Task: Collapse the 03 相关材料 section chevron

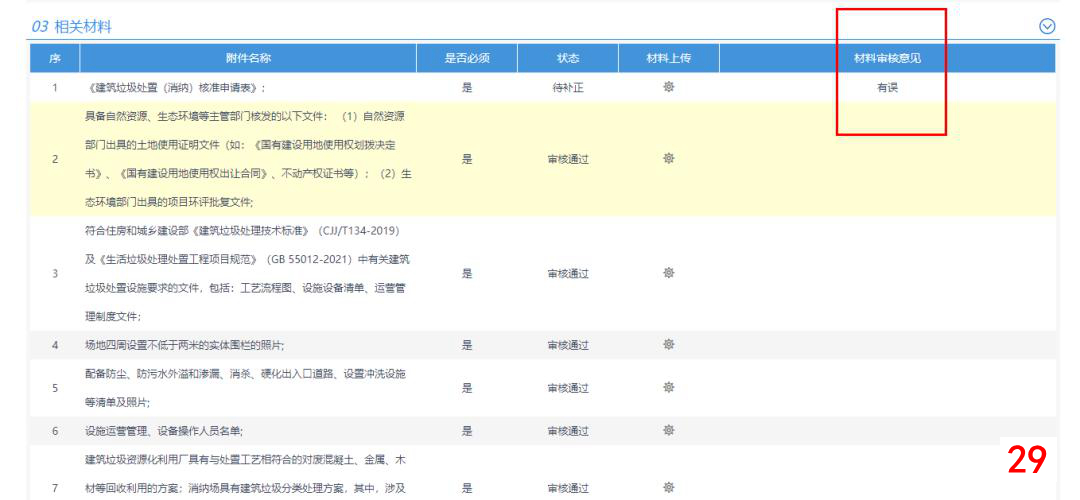Action: click(1047, 27)
